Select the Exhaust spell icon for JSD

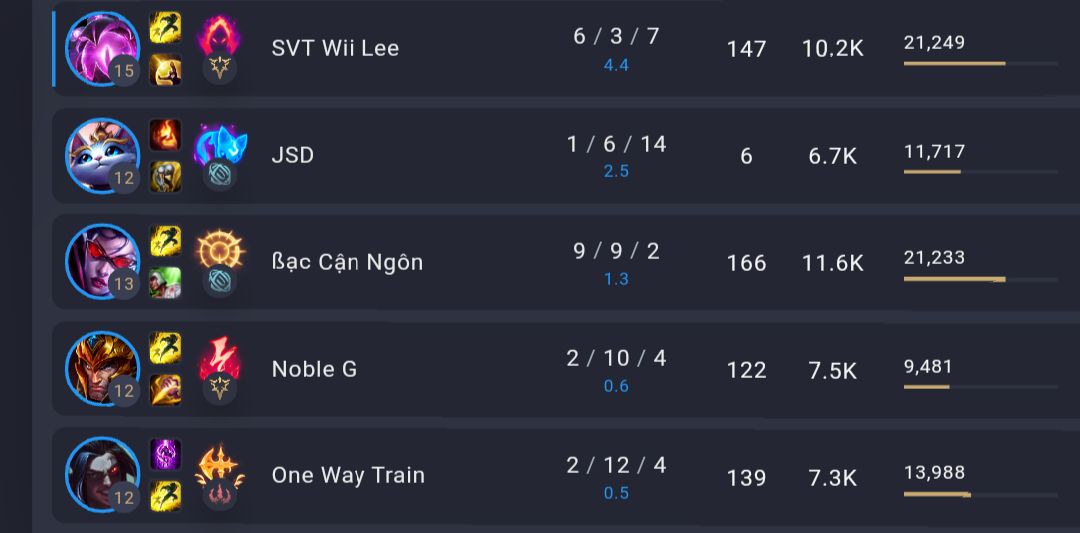point(165,177)
